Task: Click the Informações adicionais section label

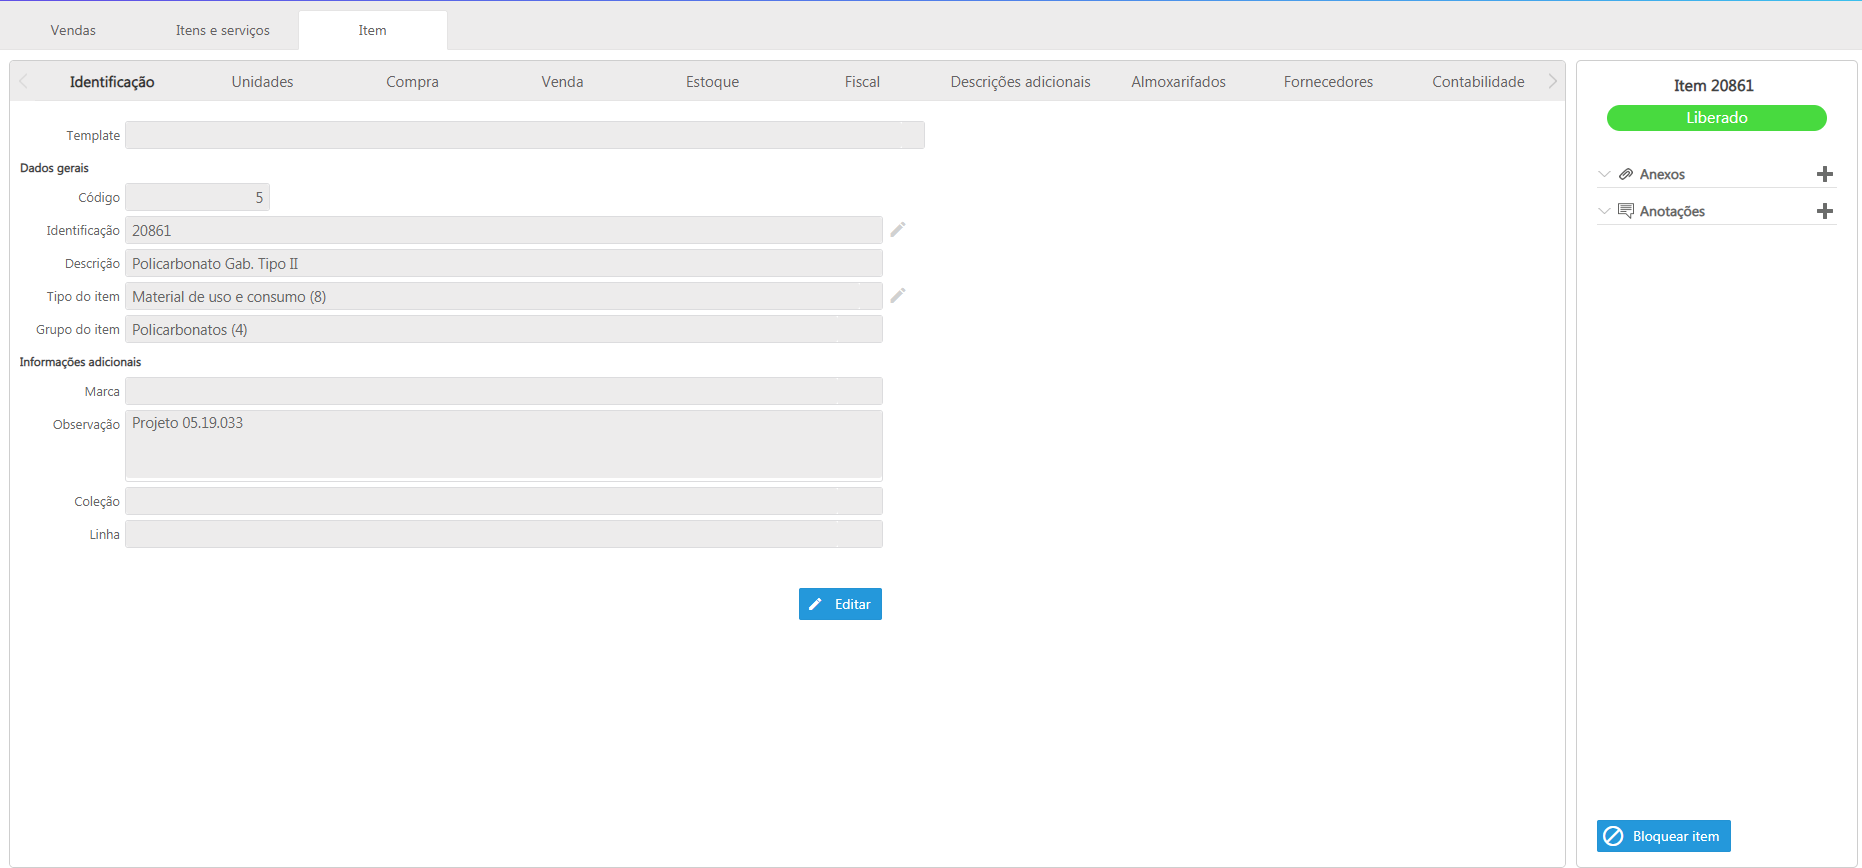Action: pyautogui.click(x=80, y=362)
